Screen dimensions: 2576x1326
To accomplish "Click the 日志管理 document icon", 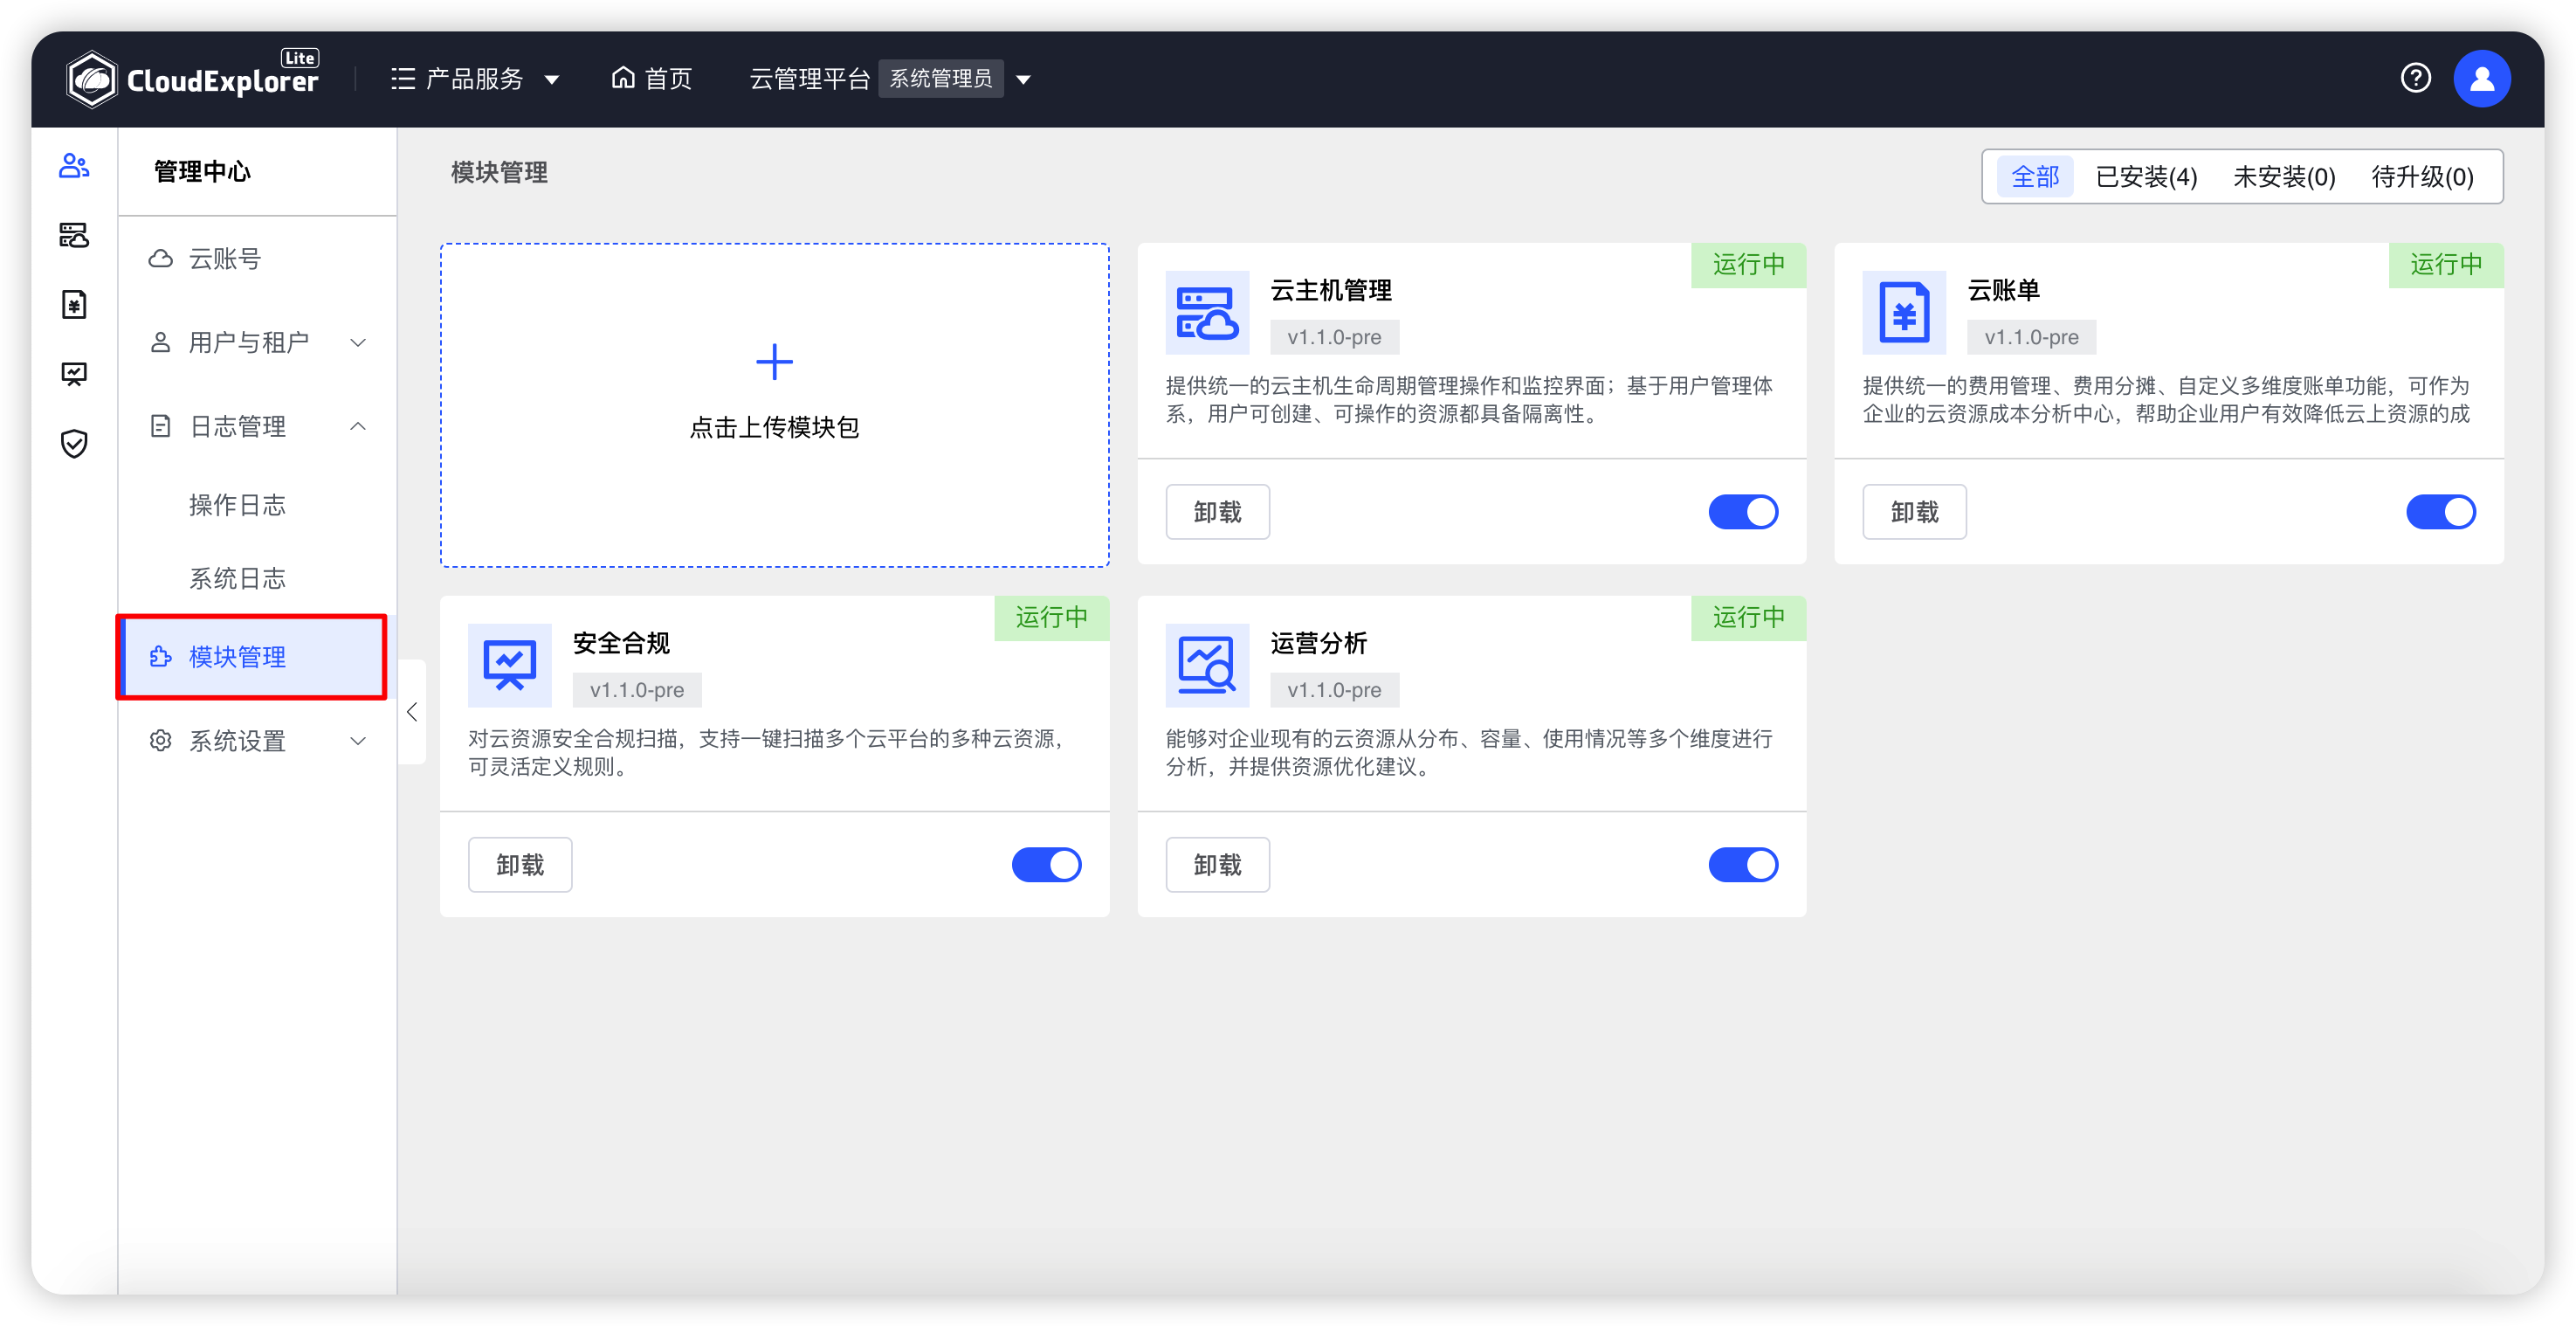I will [x=160, y=427].
